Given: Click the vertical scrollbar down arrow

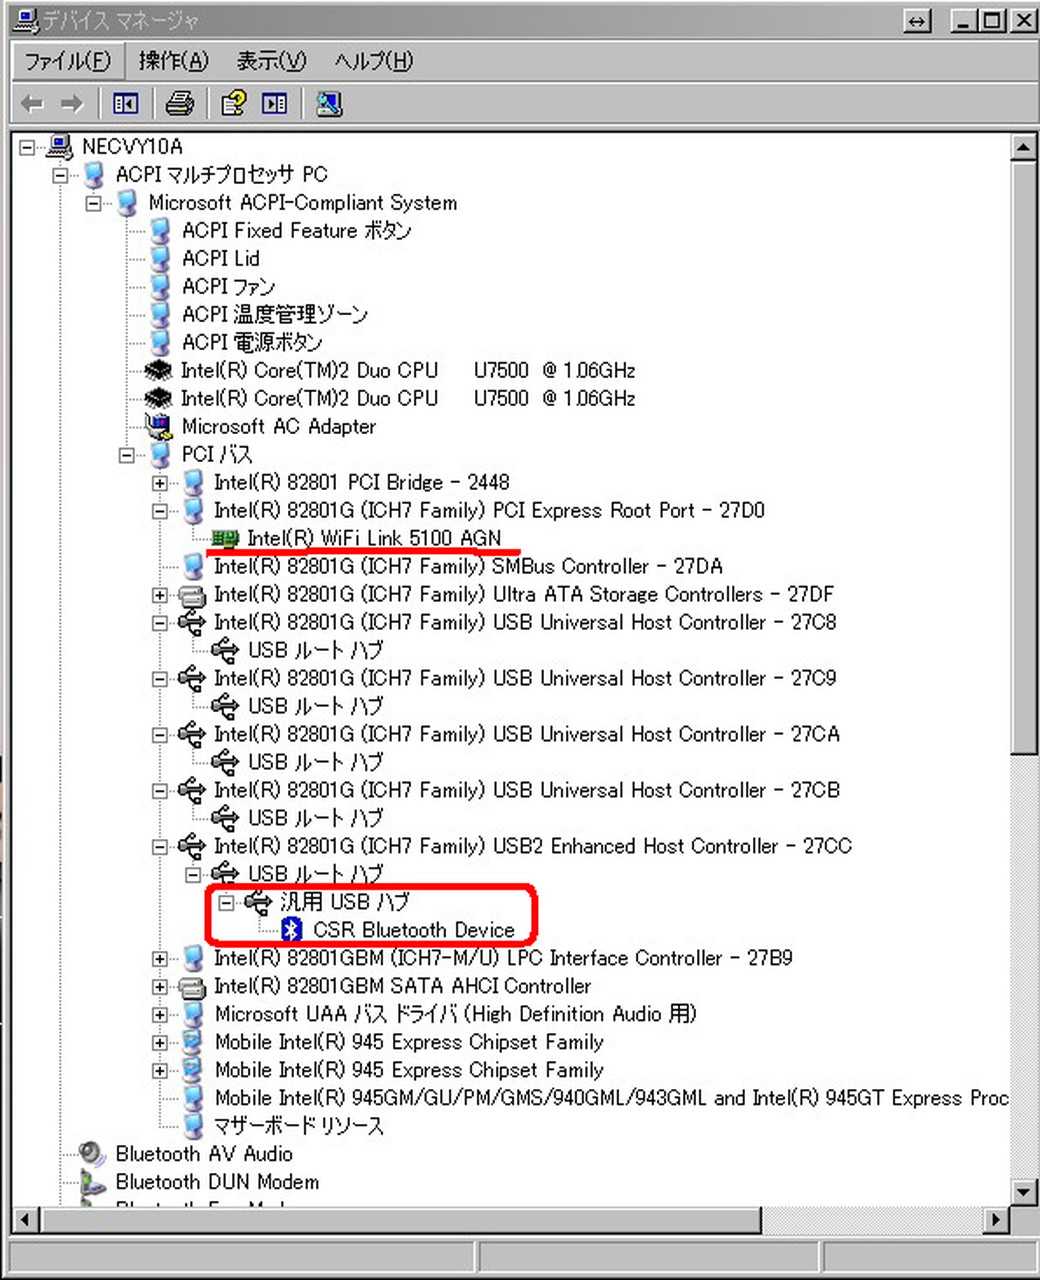Looking at the screenshot, I should 1023,1191.
